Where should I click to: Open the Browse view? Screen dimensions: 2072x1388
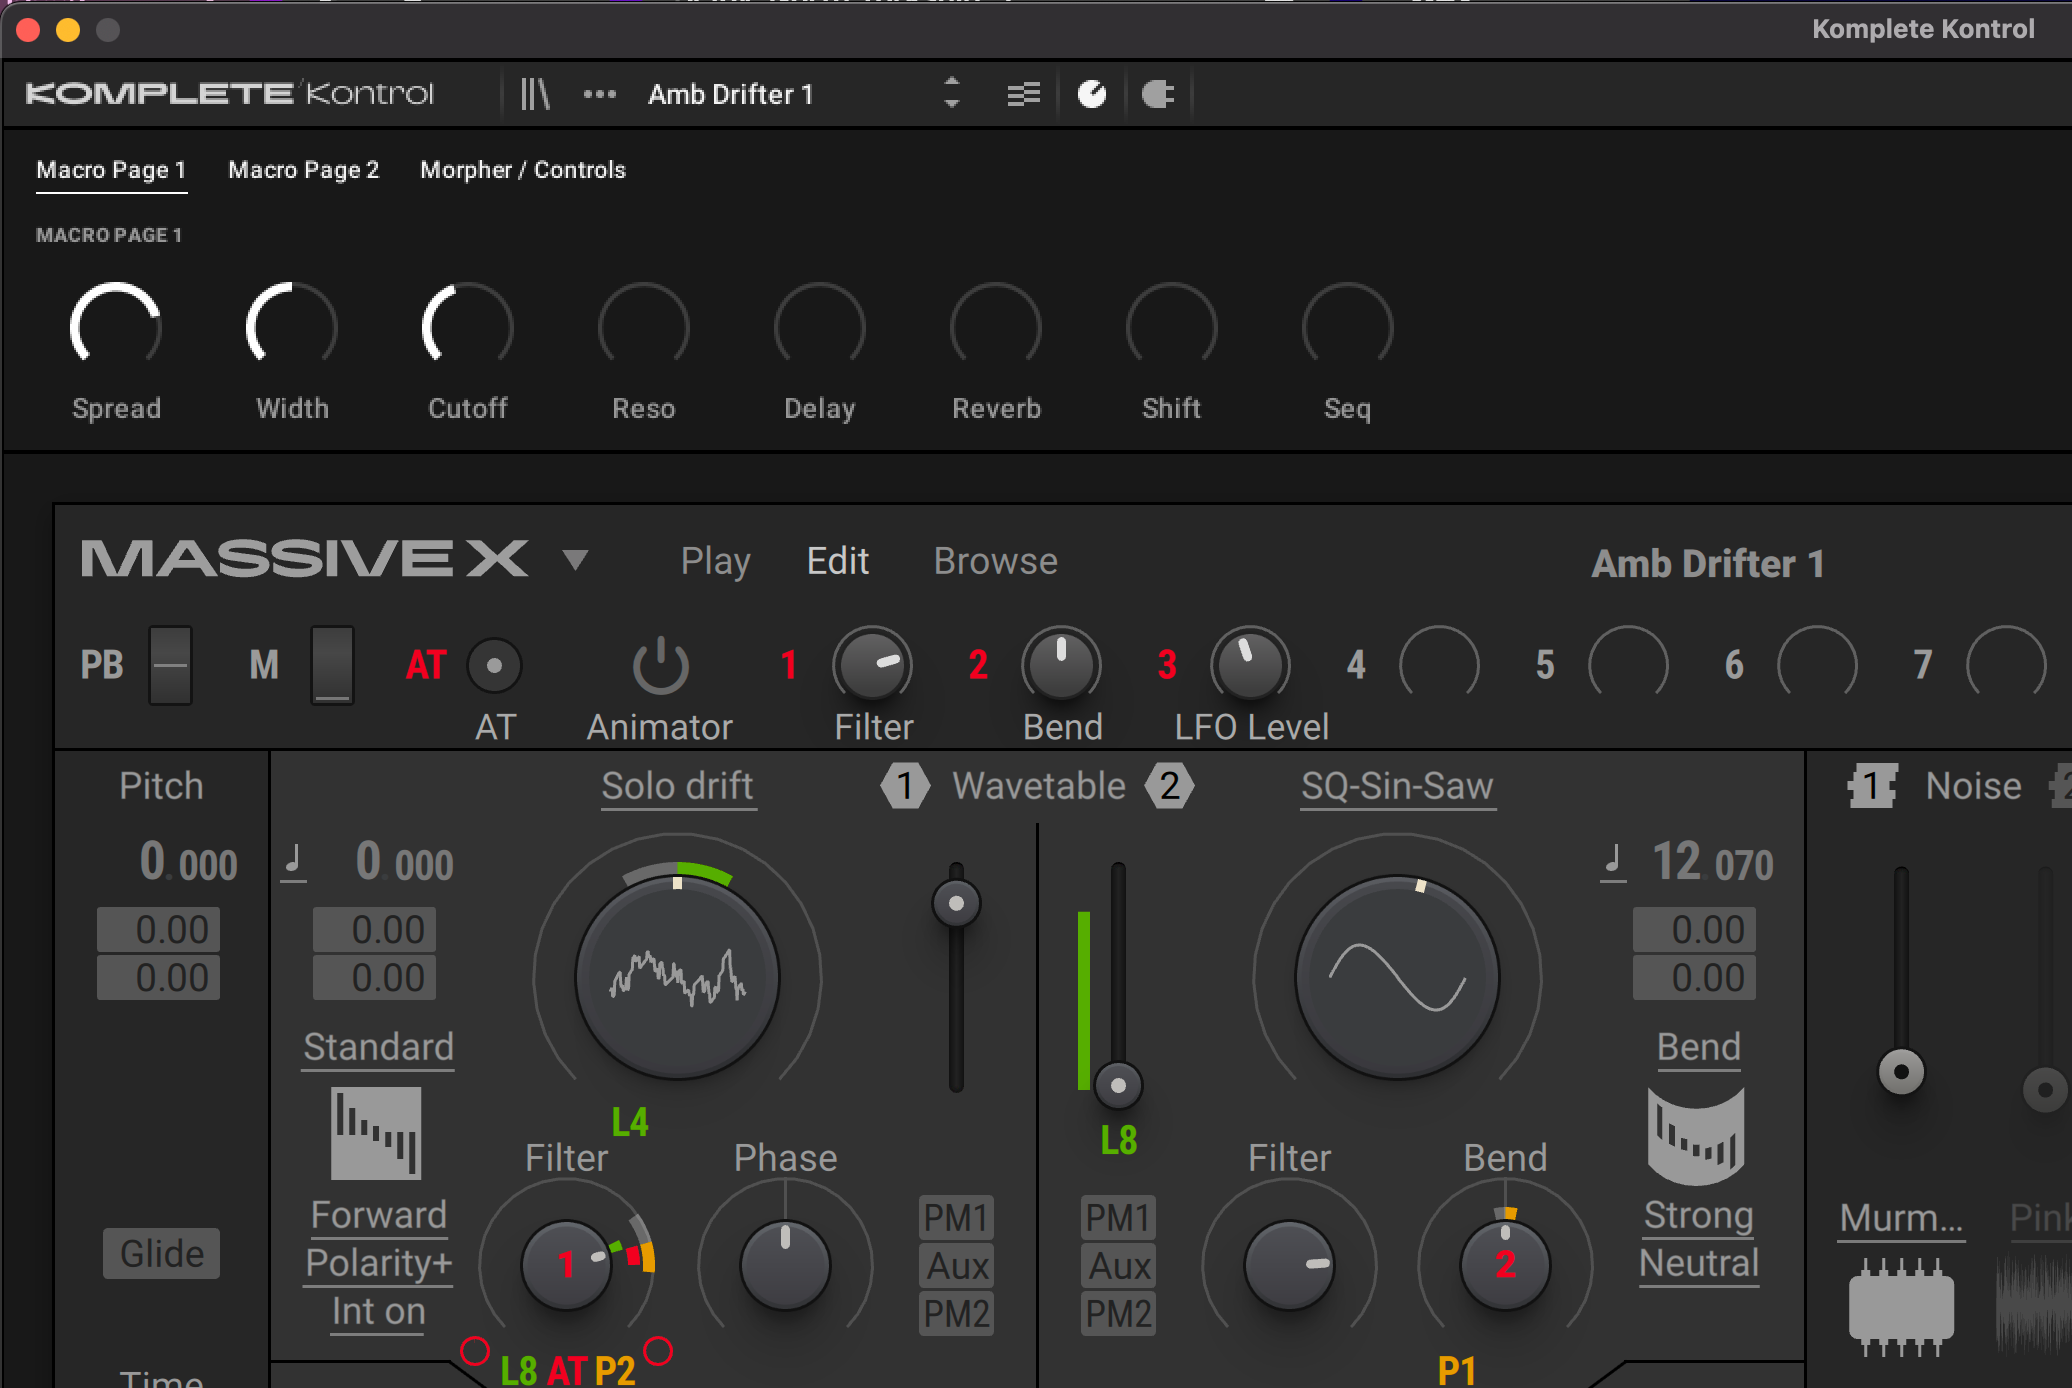point(996,562)
